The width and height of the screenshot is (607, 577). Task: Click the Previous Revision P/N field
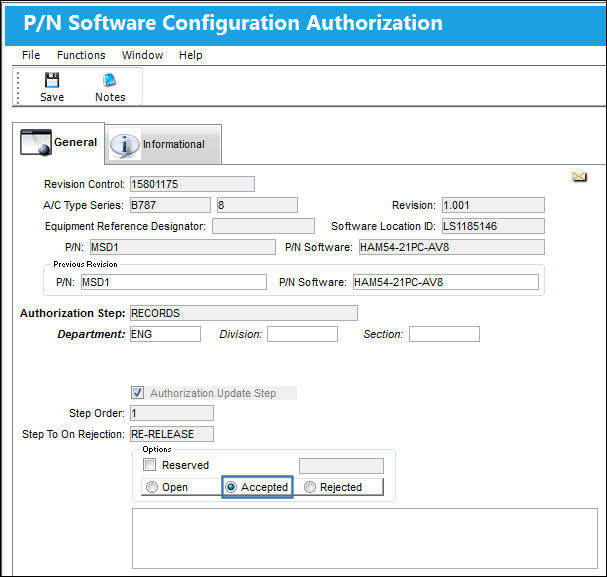click(174, 282)
